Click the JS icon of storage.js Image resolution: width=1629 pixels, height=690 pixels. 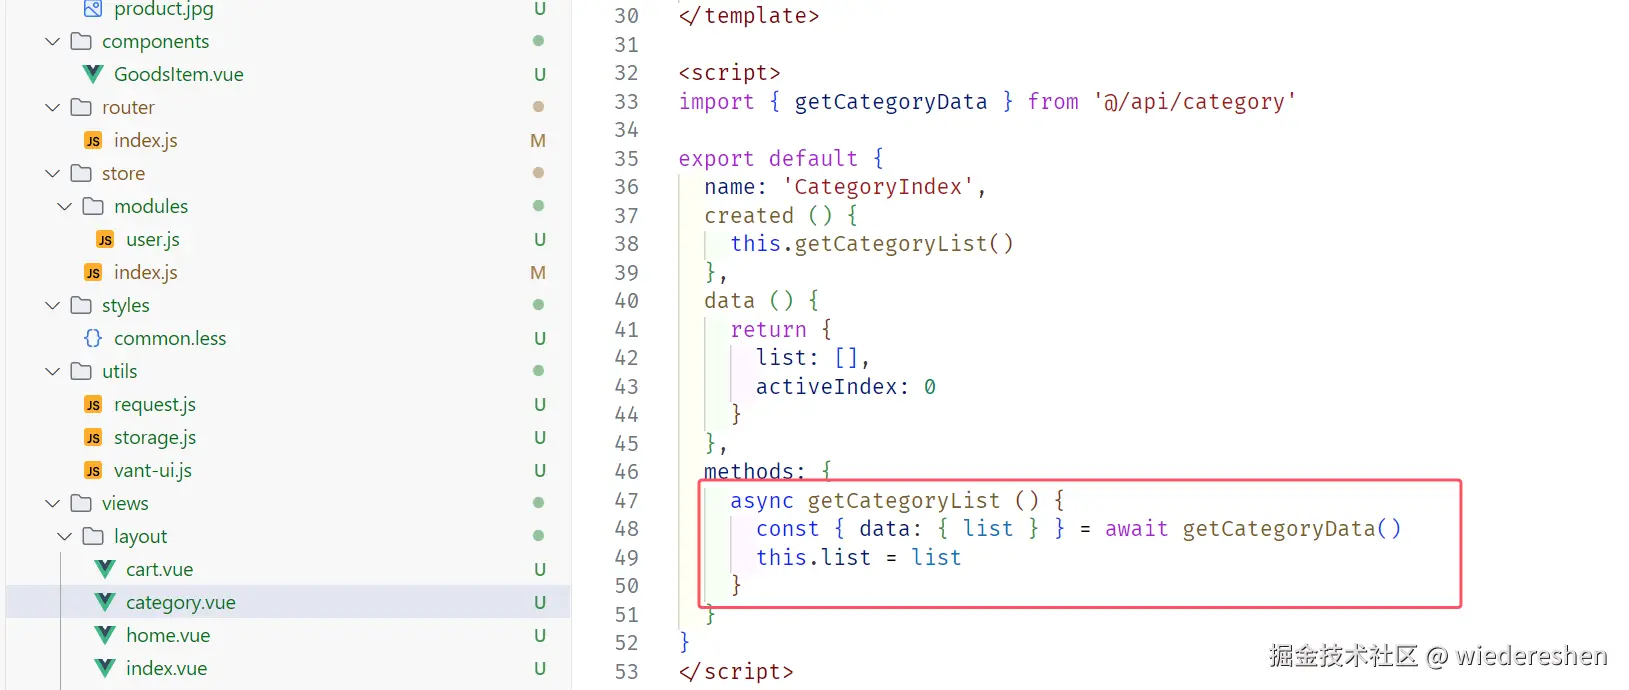[x=93, y=438]
